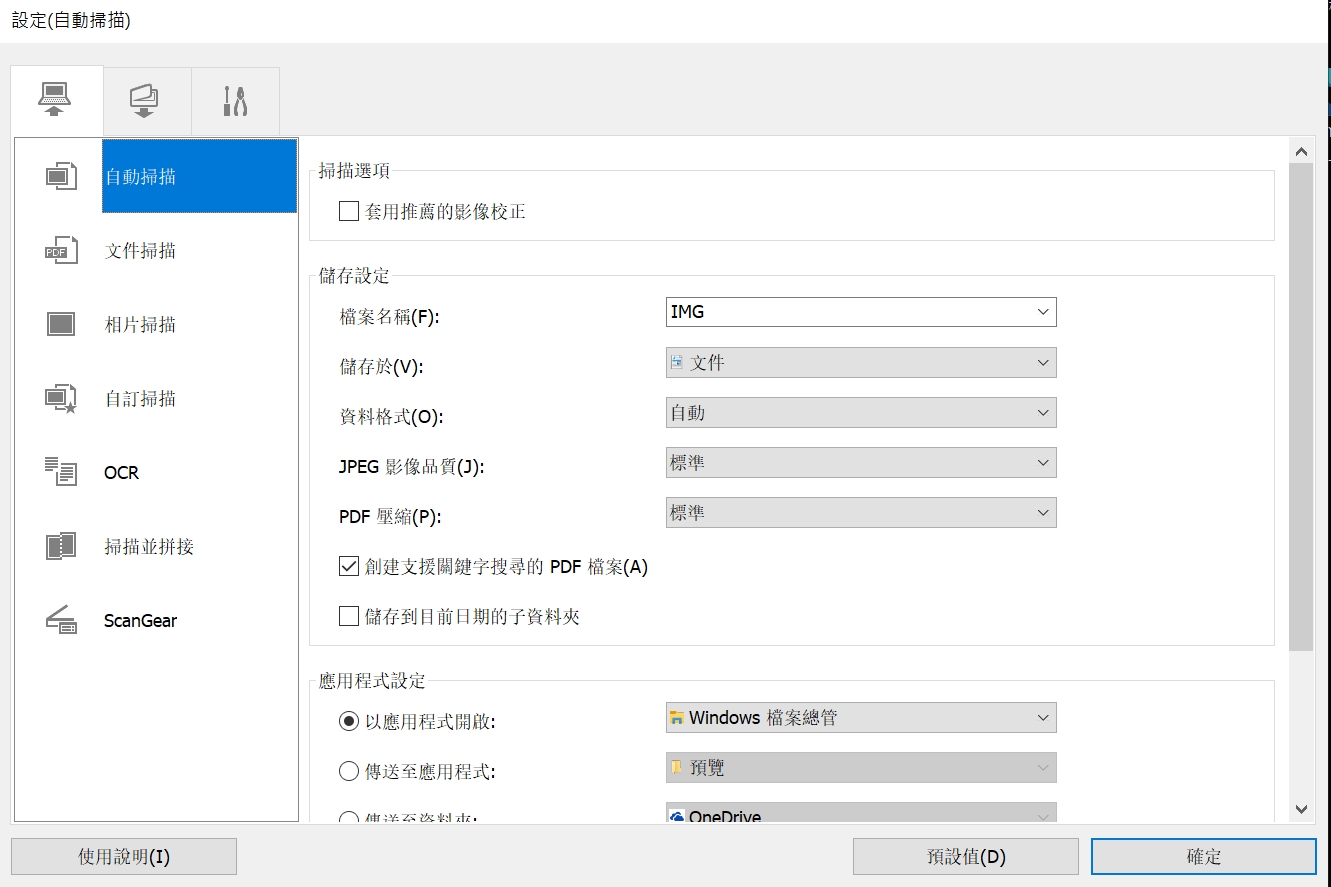Enable 套用推薦的影像校正 checkbox
1331x887 pixels.
(x=349, y=211)
